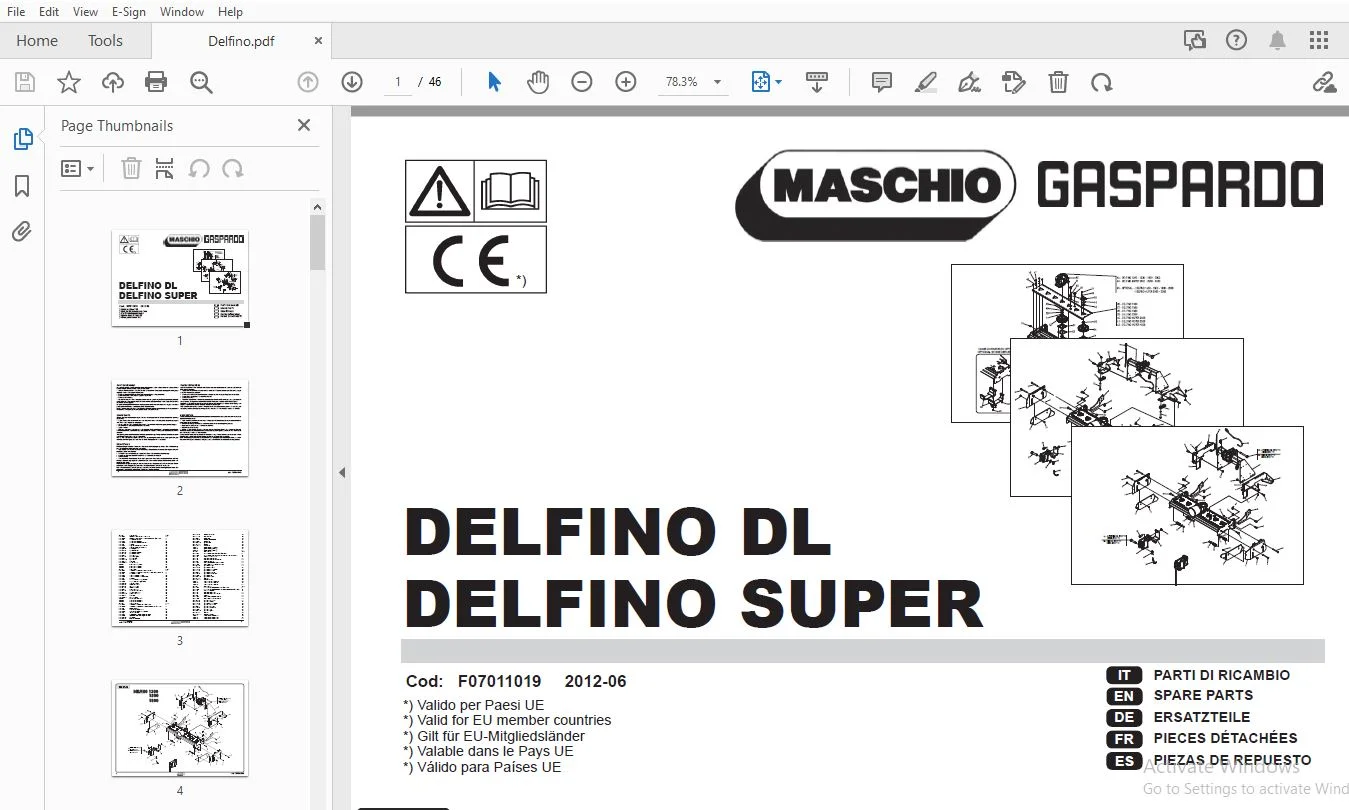Click the page number input field

(398, 82)
